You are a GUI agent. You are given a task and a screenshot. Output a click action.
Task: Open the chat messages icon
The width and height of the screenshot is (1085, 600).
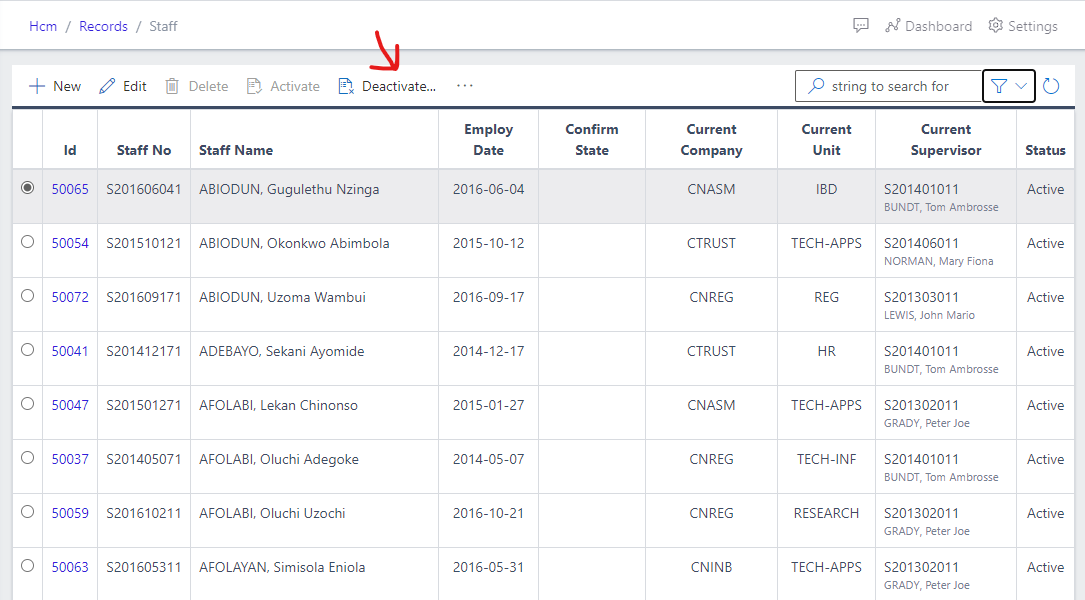tap(860, 26)
